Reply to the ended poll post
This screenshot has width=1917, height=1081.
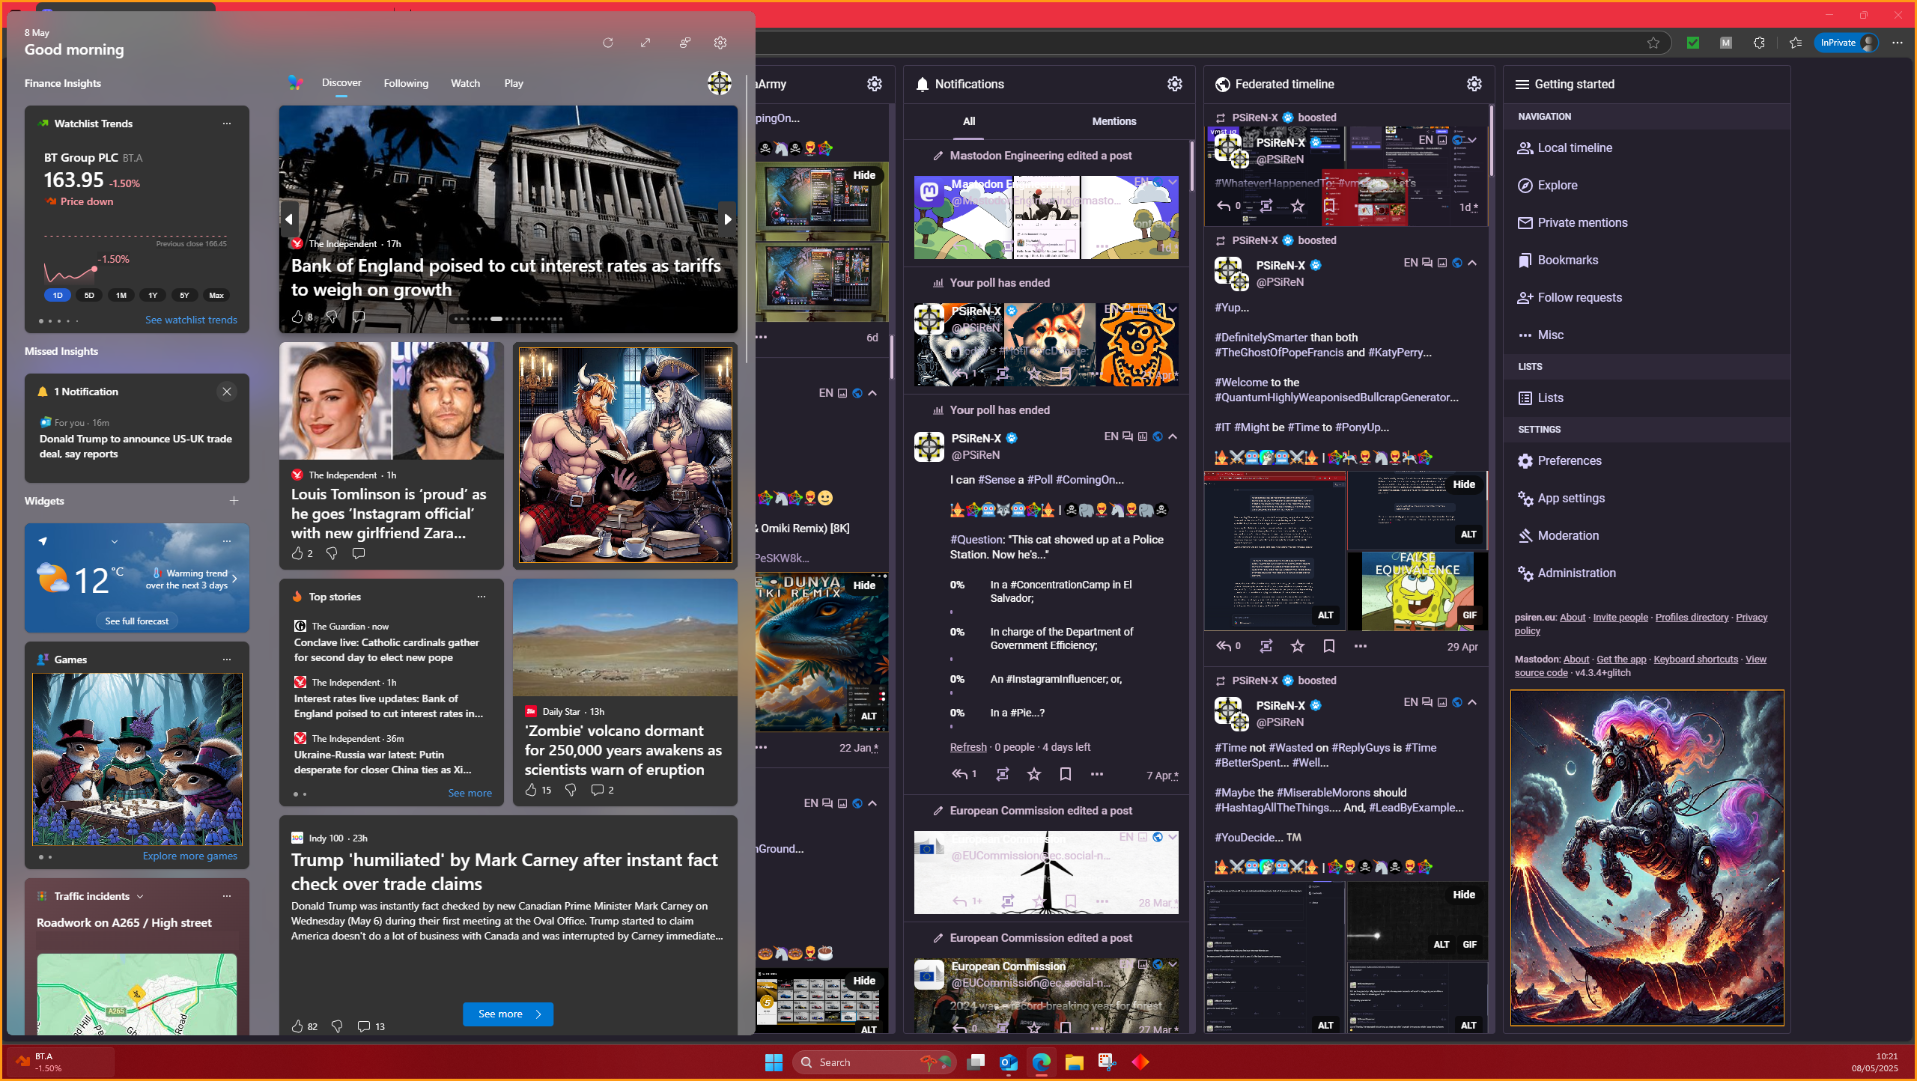click(x=963, y=774)
